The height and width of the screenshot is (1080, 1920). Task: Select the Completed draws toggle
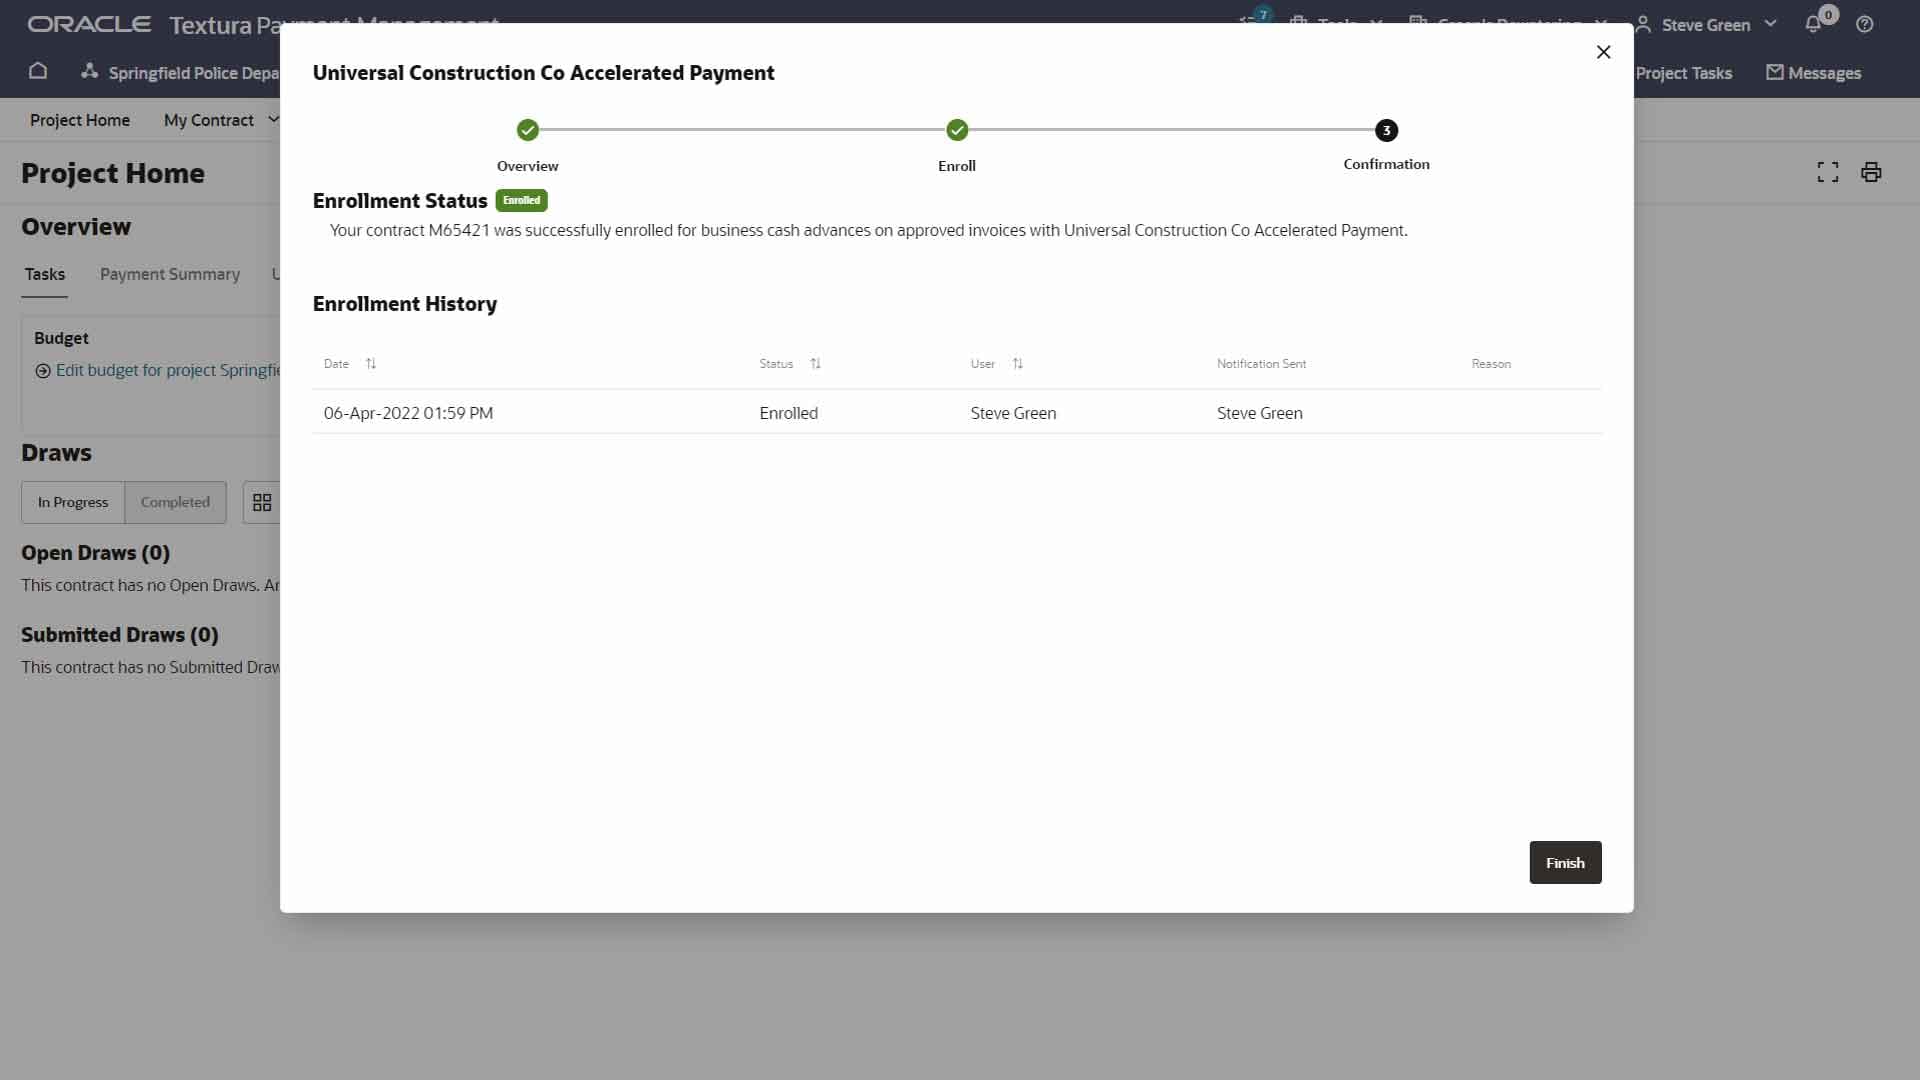[x=175, y=502]
